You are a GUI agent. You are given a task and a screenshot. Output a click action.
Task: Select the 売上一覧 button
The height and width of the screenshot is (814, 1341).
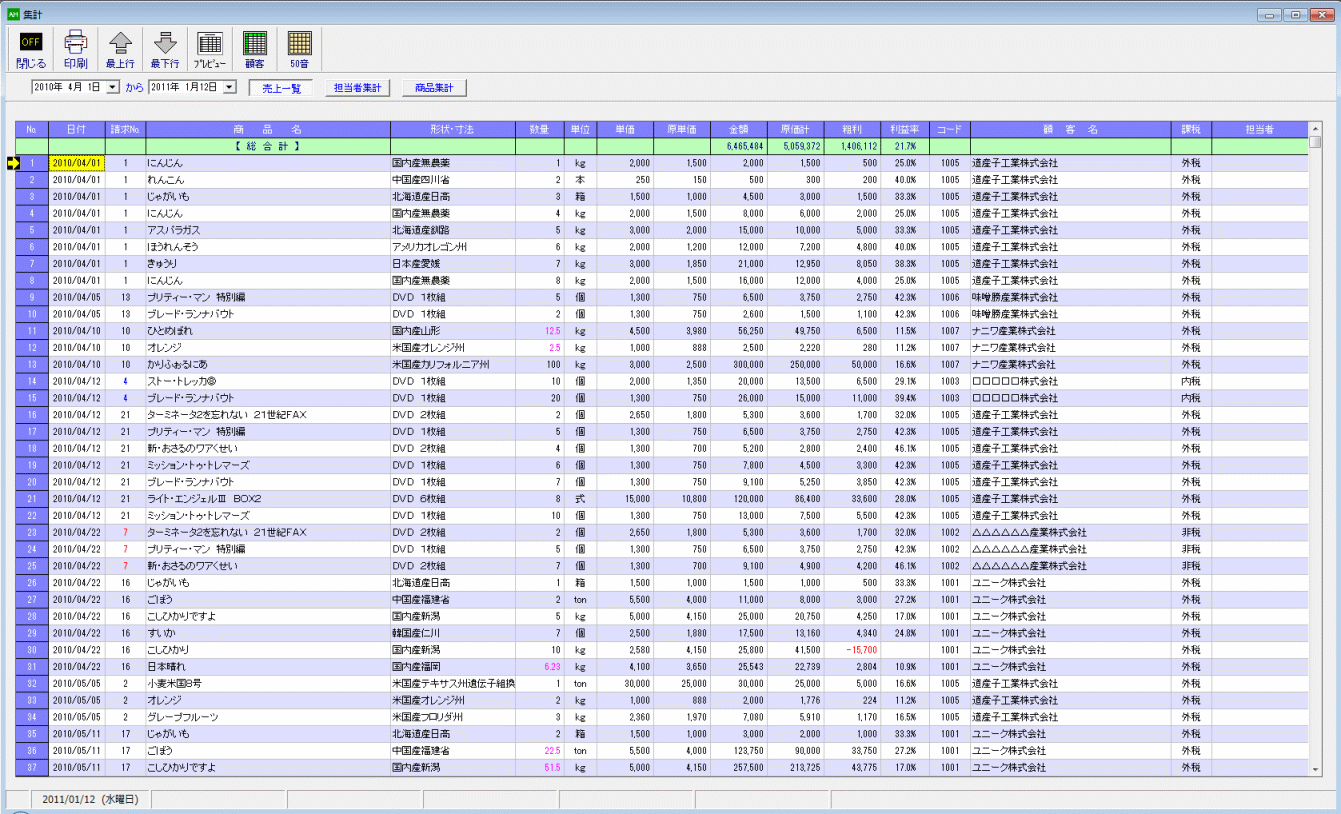[x=281, y=88]
